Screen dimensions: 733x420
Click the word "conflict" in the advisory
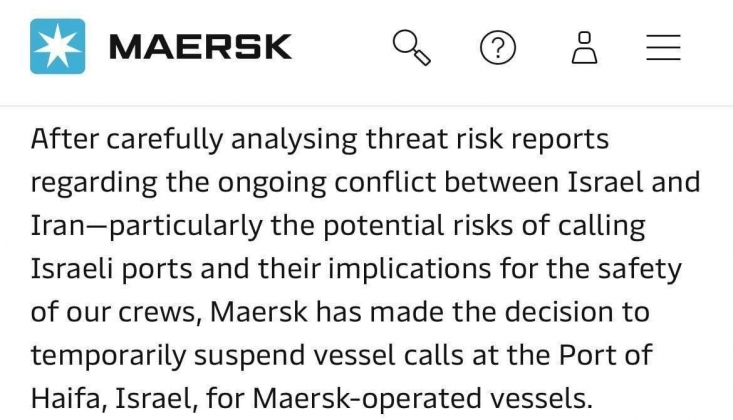(x=385, y=182)
